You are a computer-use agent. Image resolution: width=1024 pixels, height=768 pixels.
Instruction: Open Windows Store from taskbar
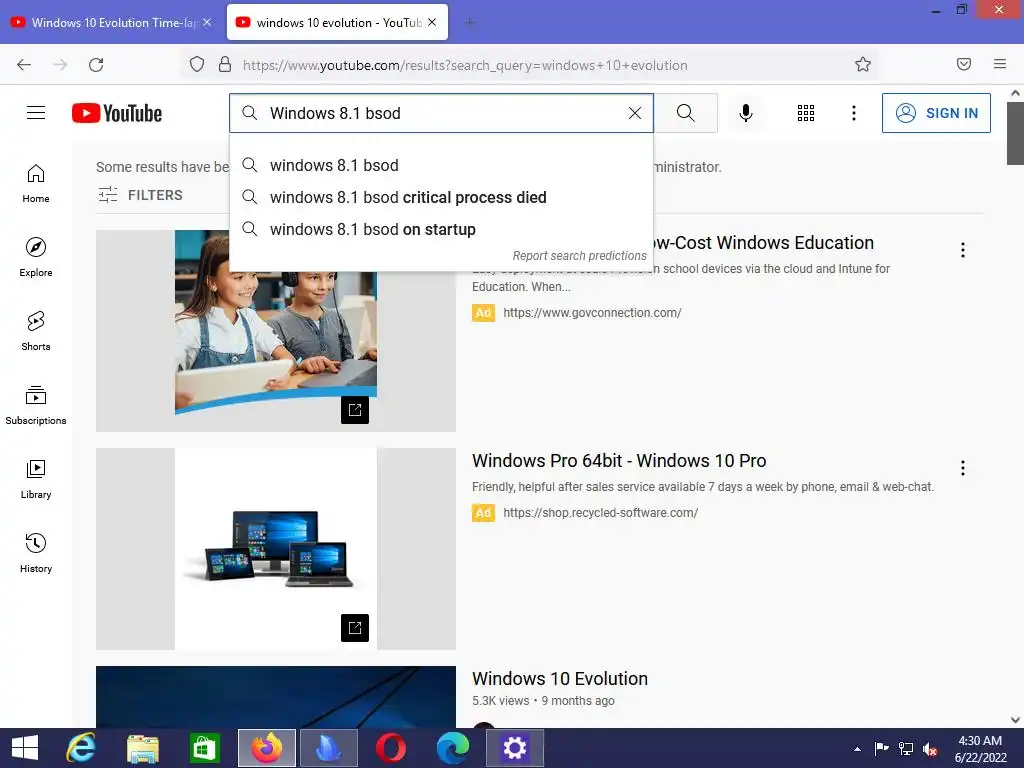tap(204, 748)
